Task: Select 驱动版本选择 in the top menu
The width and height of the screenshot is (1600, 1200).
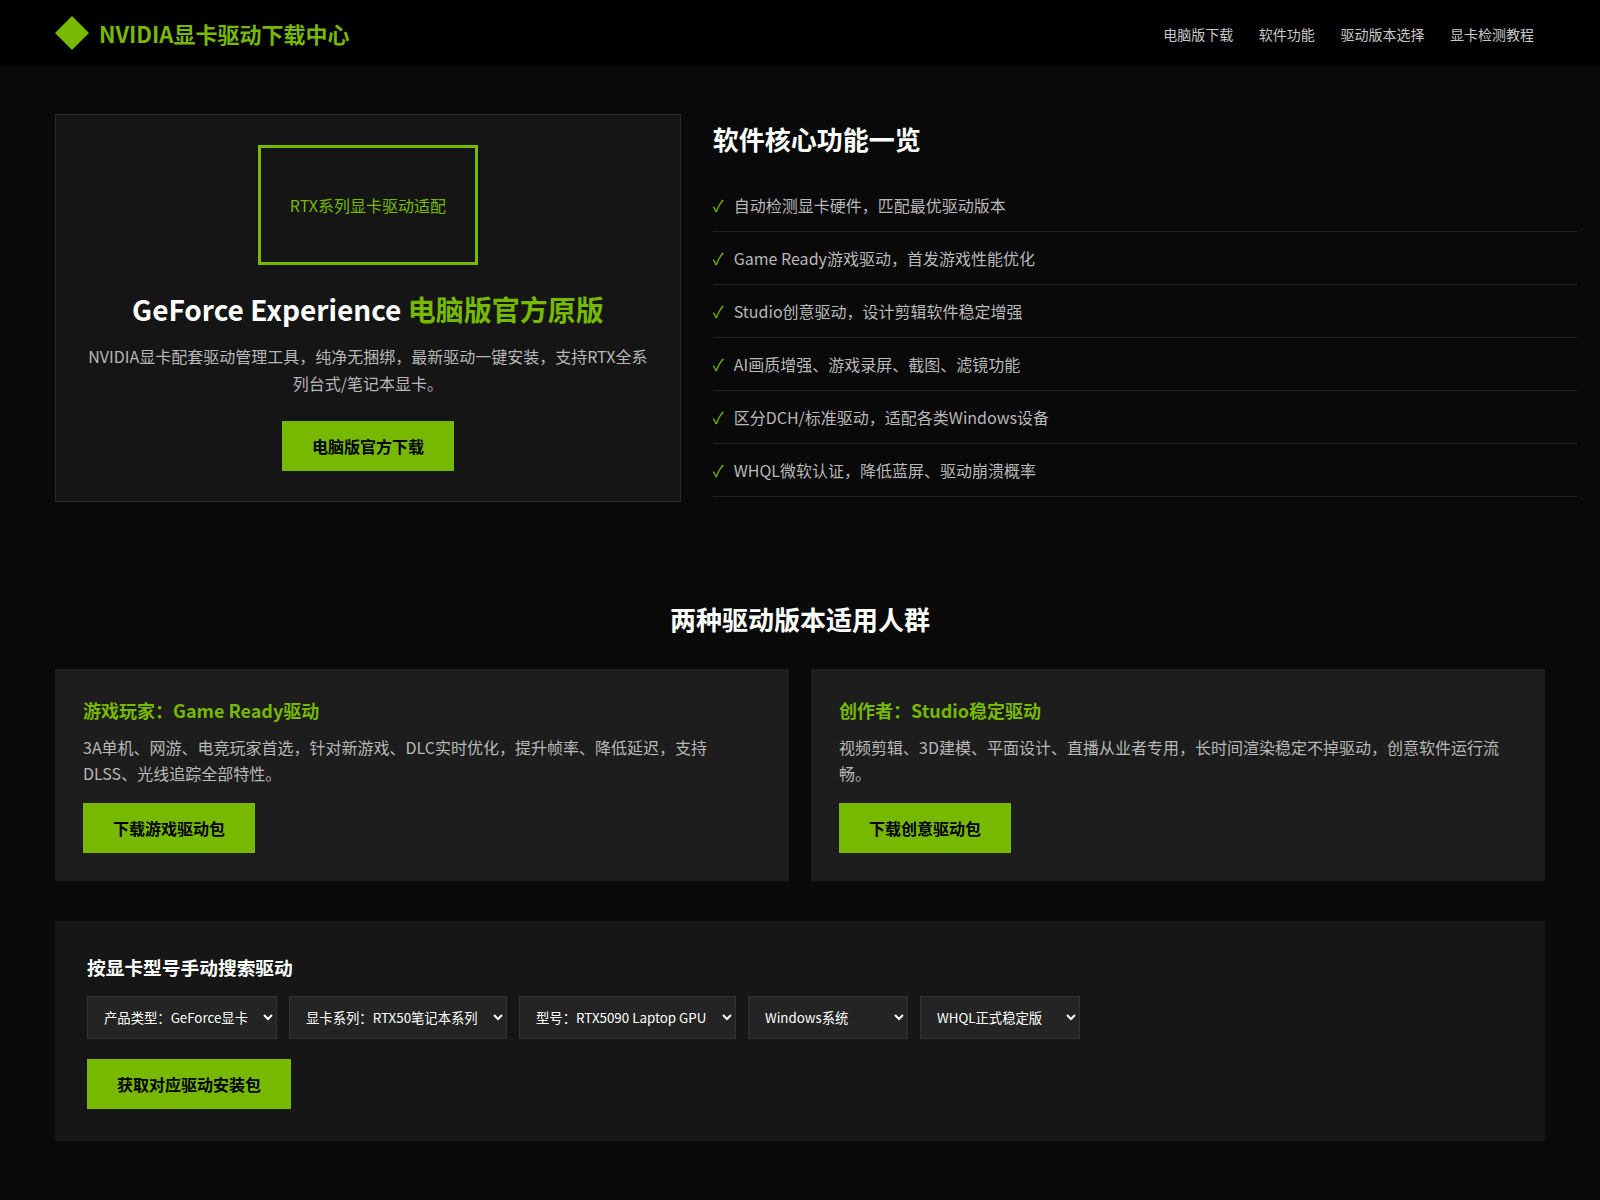Action: click(1382, 35)
